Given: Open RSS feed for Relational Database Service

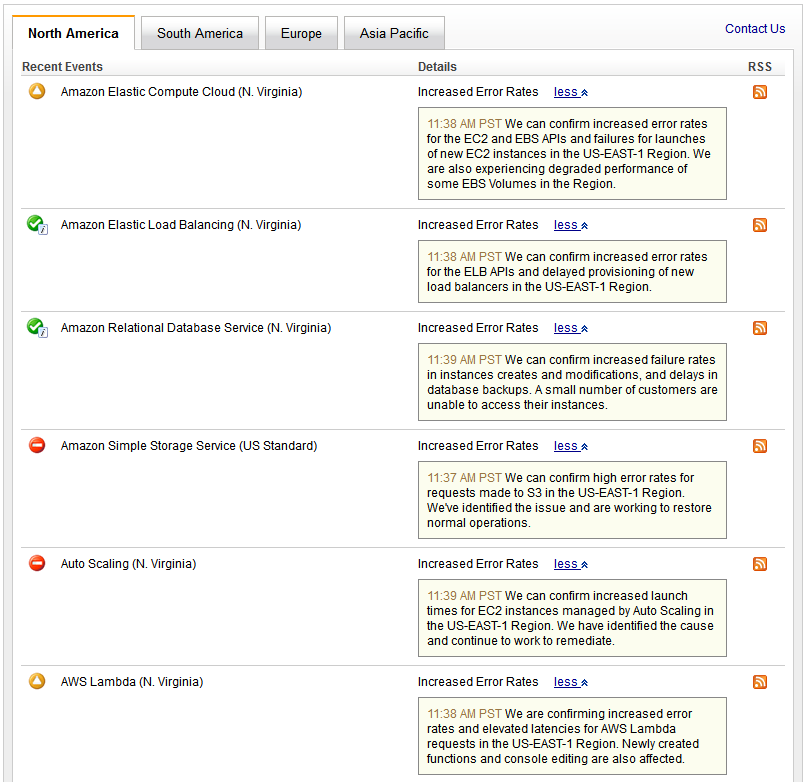Looking at the screenshot, I should [x=760, y=328].
